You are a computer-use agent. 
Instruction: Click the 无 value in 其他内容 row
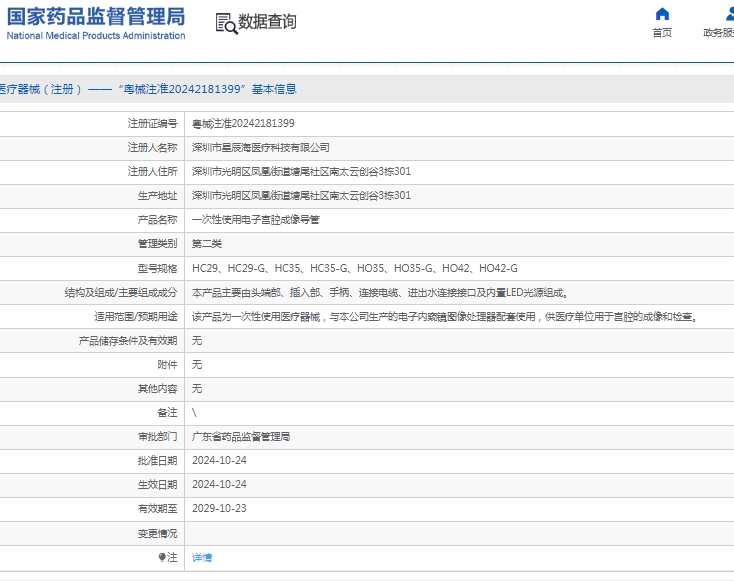point(197,389)
